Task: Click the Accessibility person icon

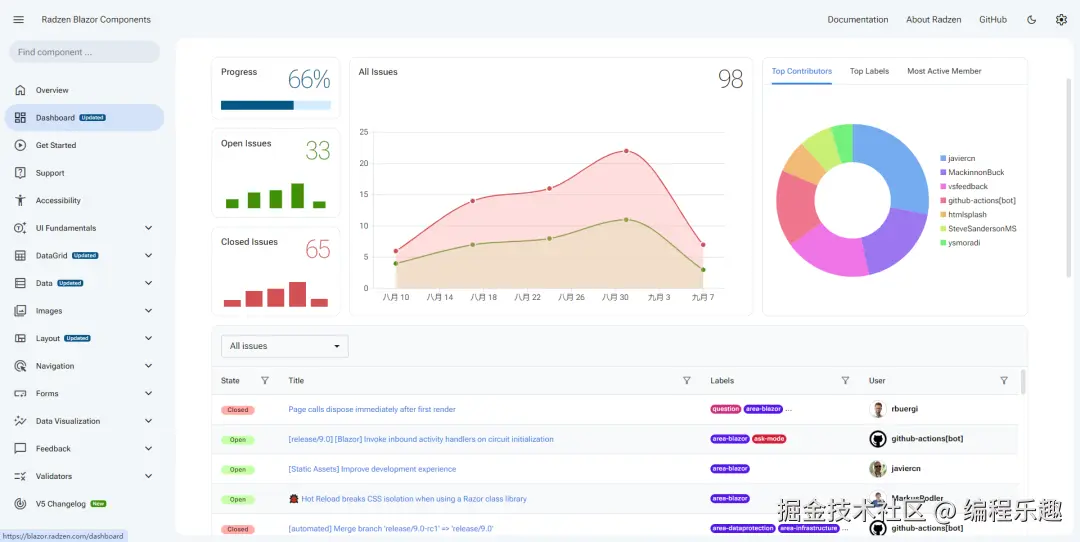Action: click(21, 200)
